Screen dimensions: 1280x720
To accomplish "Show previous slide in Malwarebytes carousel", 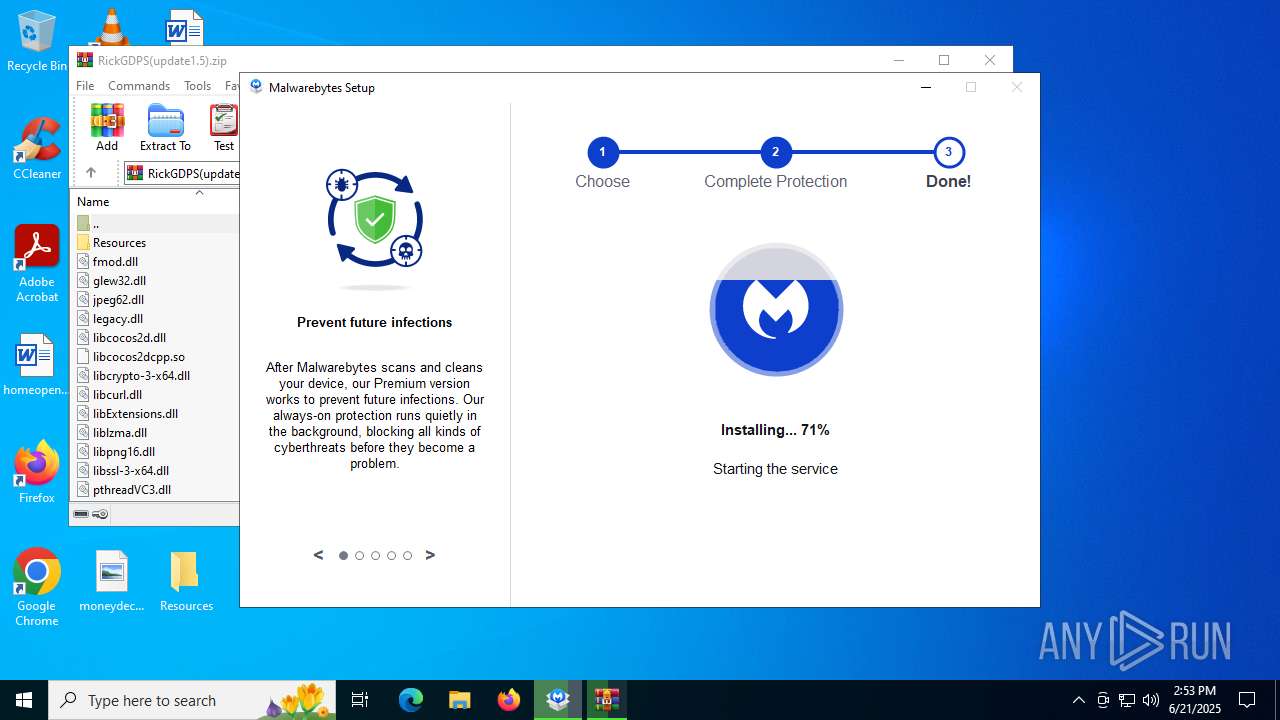I will pyautogui.click(x=319, y=555).
